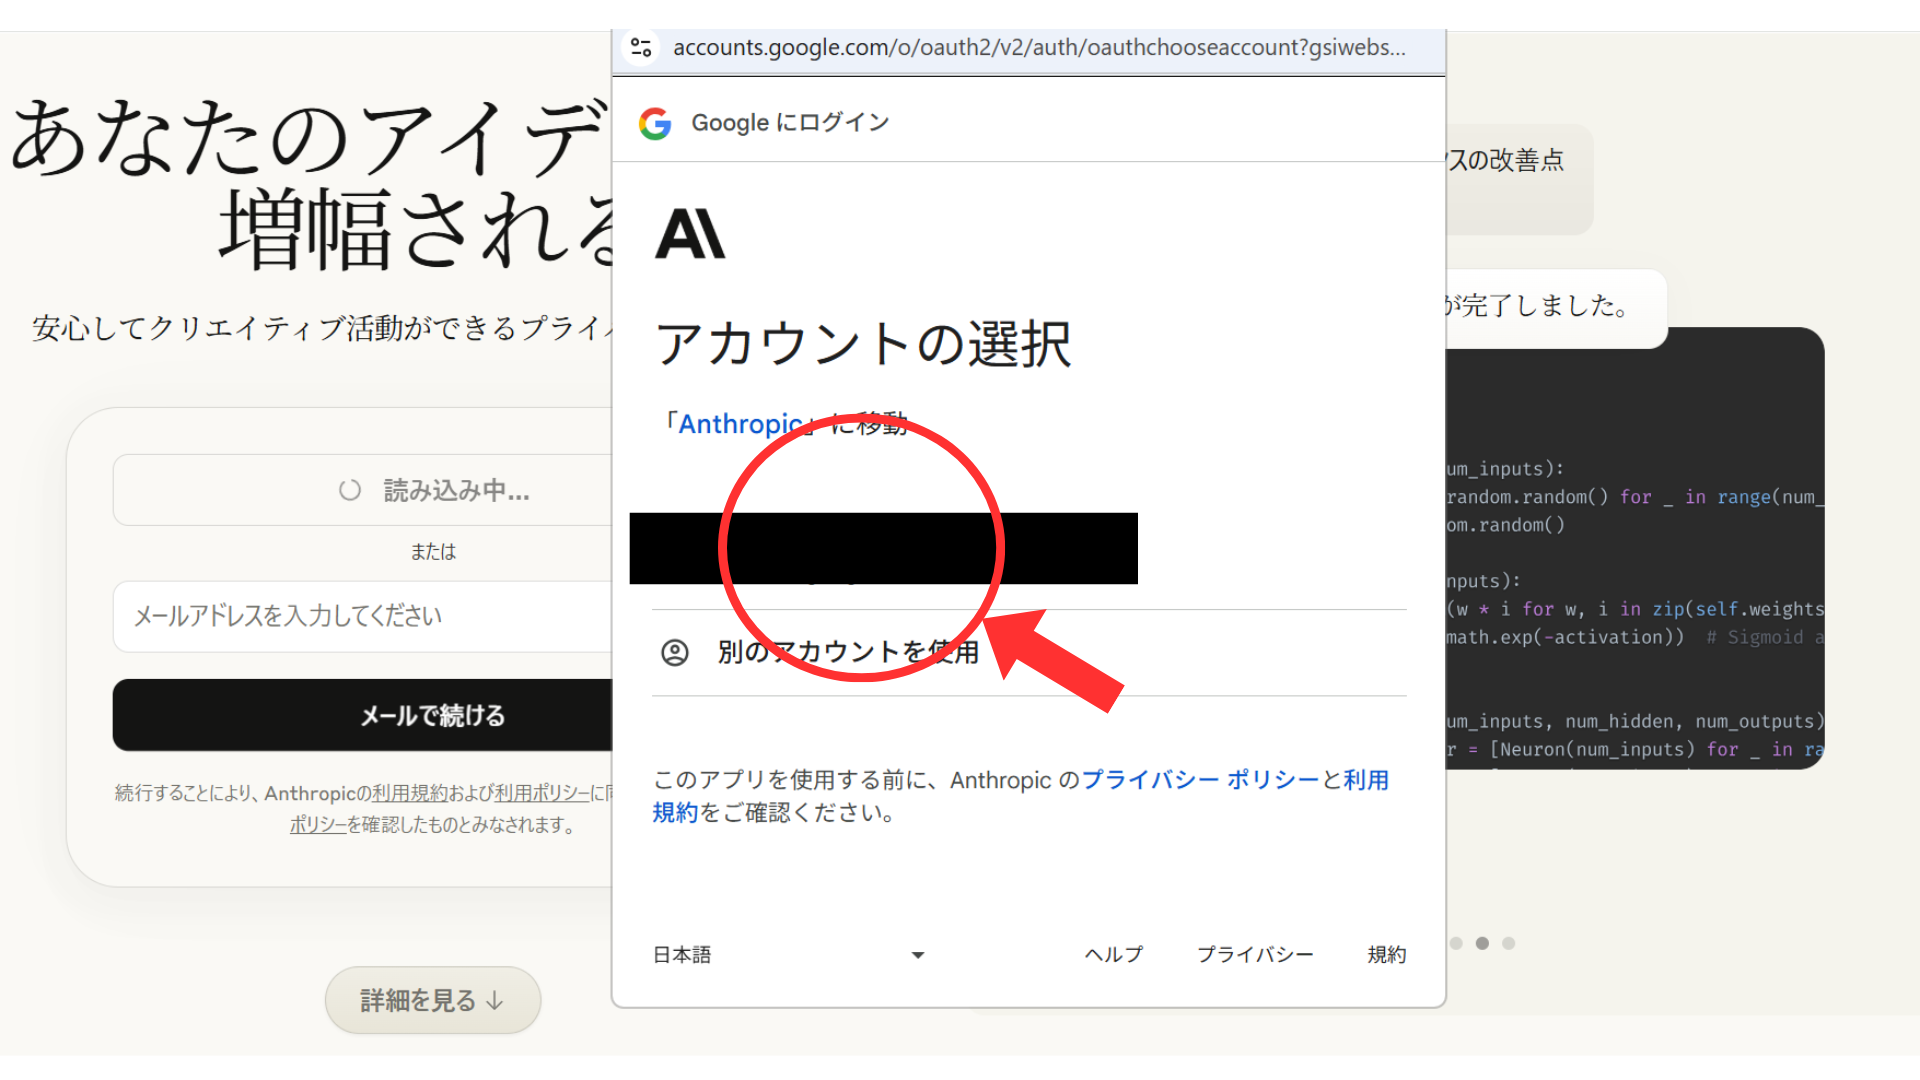Click the 詳細を見る button

433,1000
